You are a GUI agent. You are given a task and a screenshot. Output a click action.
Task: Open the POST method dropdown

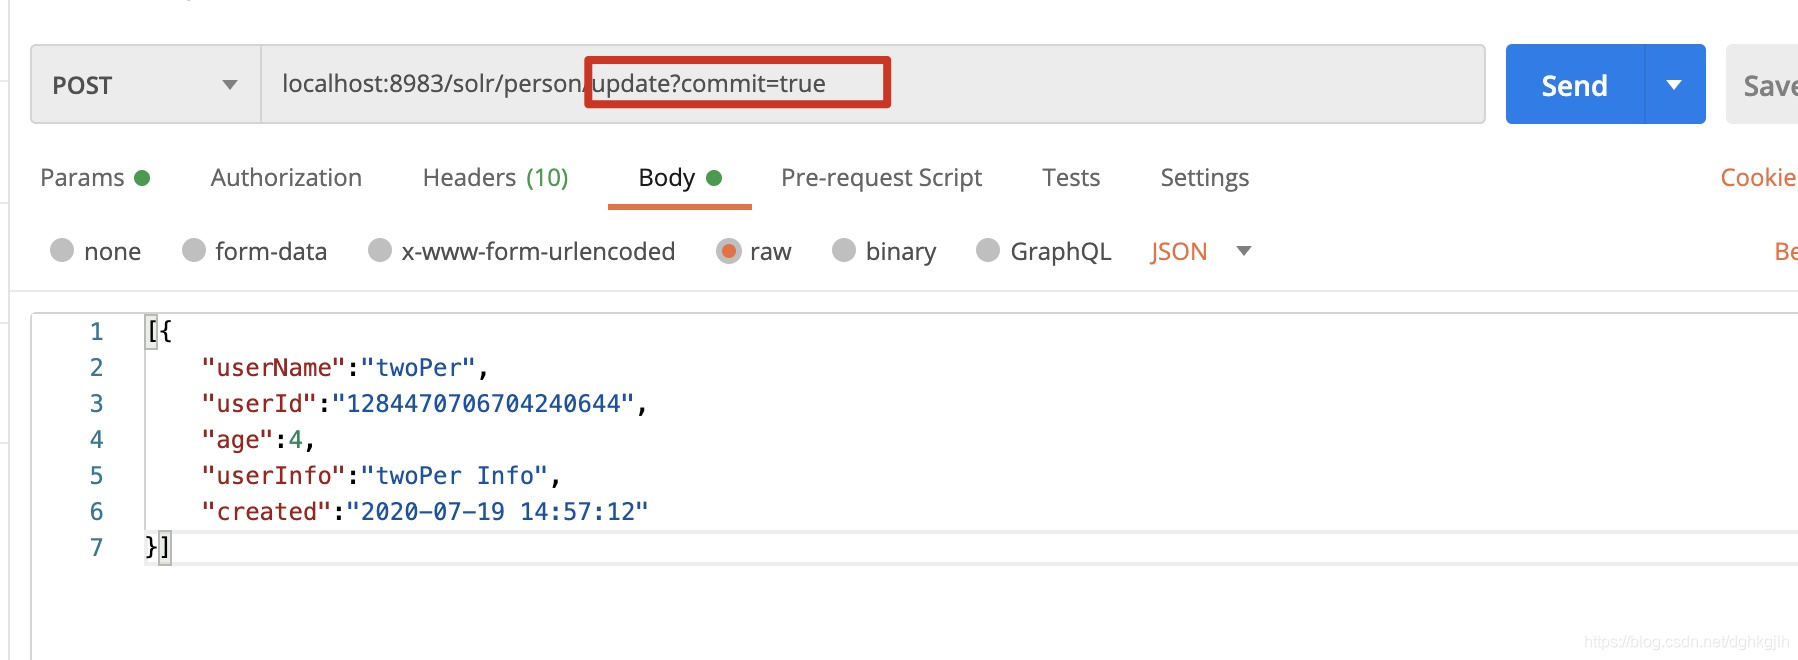click(x=146, y=85)
